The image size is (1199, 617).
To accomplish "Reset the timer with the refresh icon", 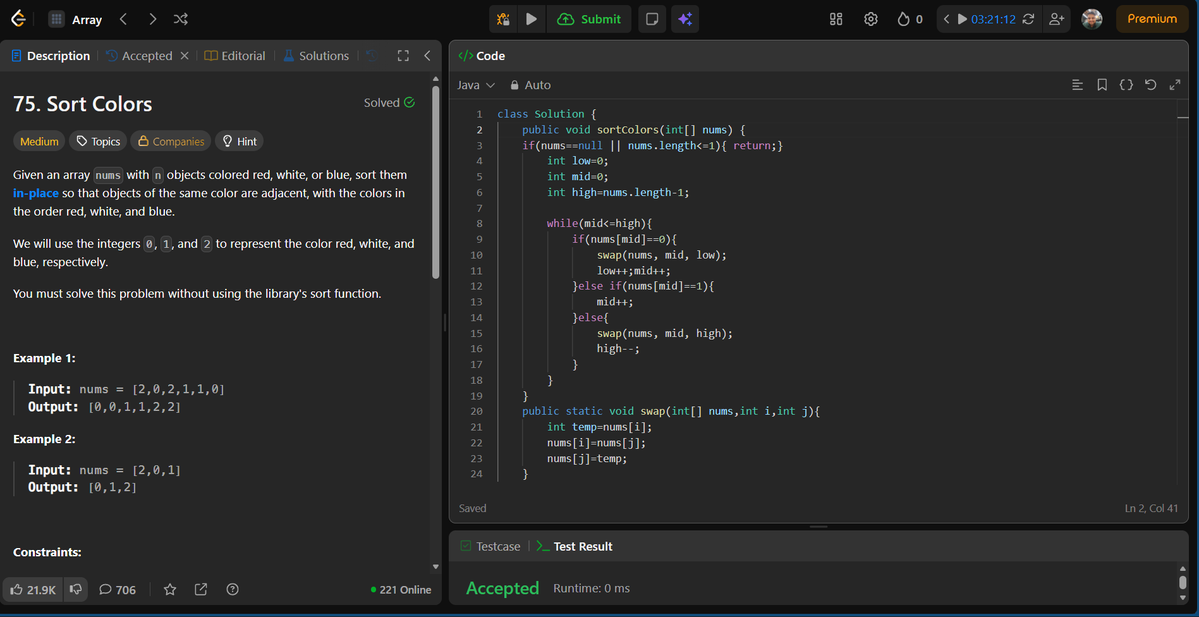I will tap(1028, 19).
